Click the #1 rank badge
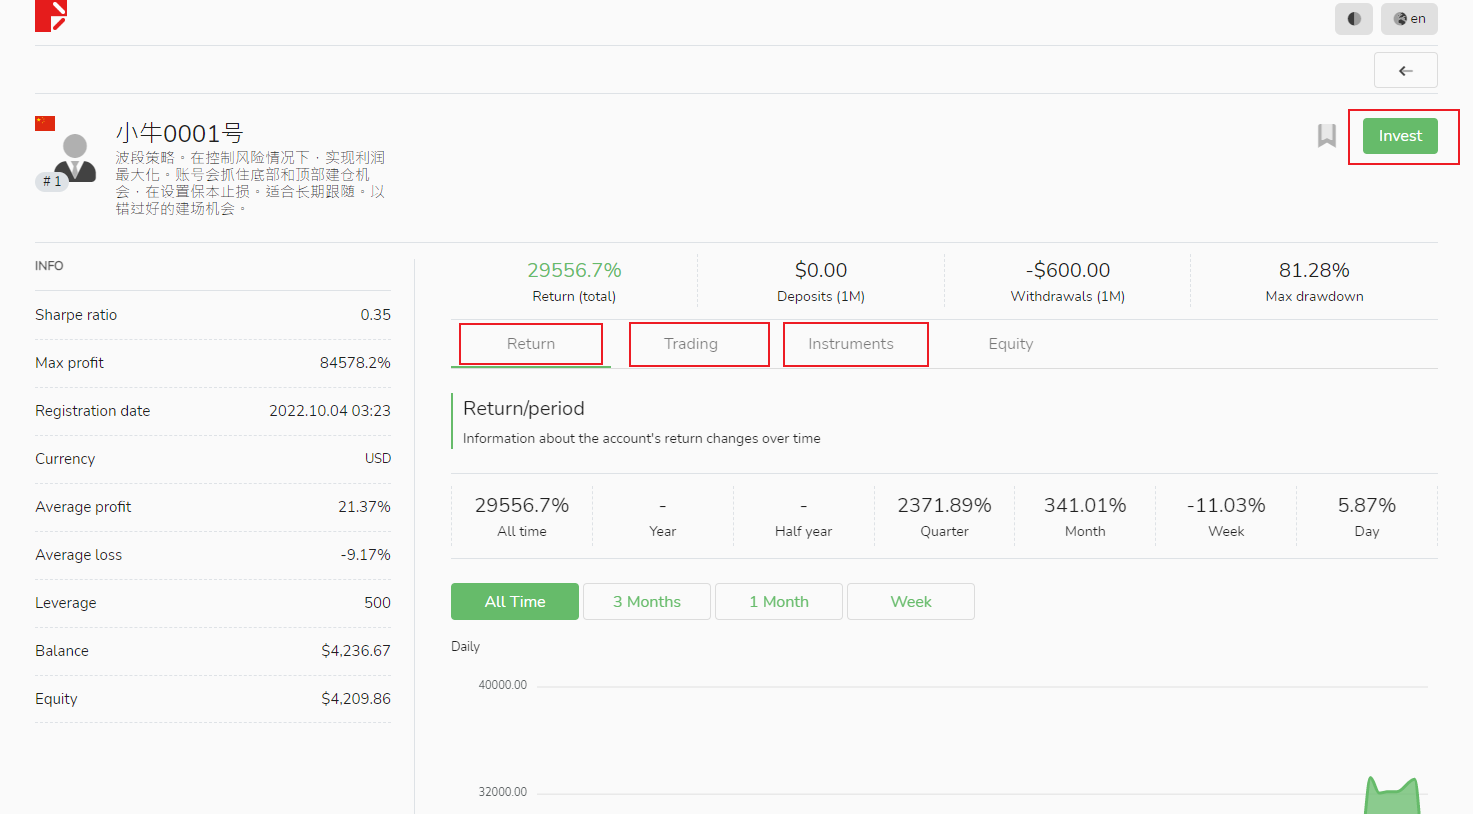1473x814 pixels. coord(51,181)
